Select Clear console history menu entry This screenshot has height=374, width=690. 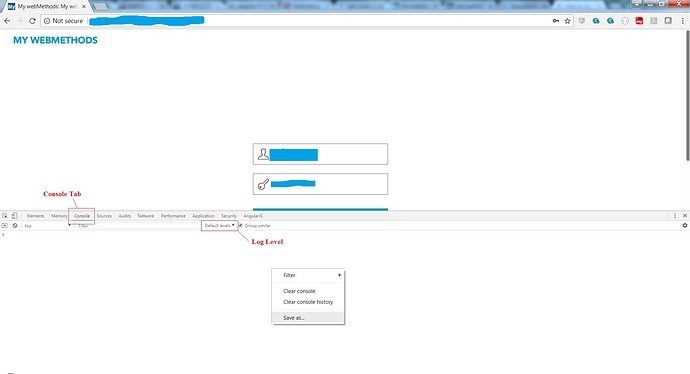pyautogui.click(x=308, y=302)
